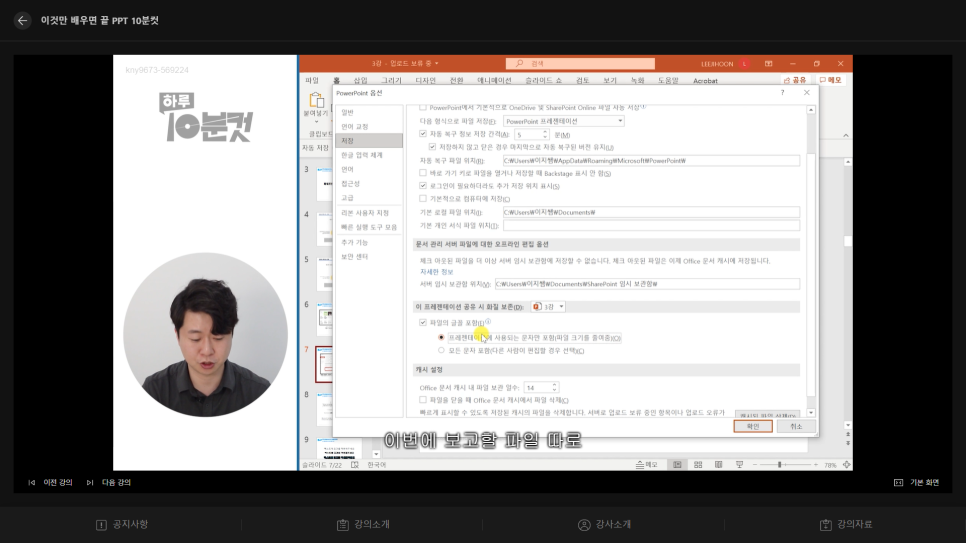Click the auto-recover interval spinner arrows
This screenshot has width=966, height=543.
point(545,134)
